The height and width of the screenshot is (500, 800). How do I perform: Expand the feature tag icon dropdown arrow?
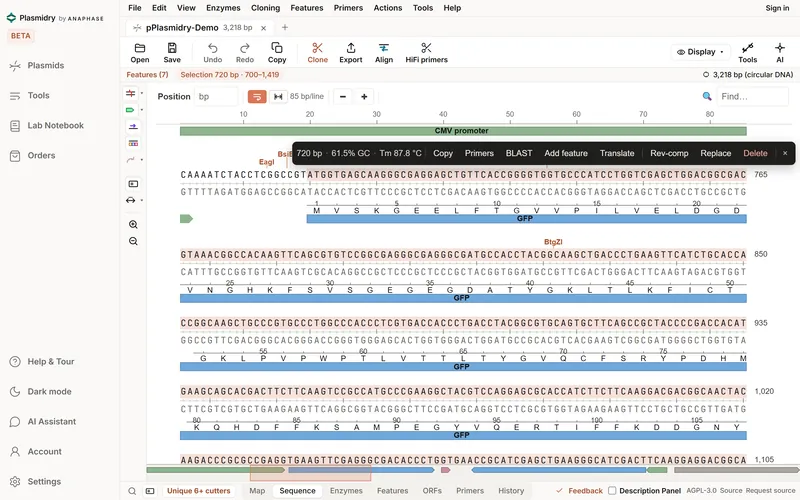pos(142,110)
